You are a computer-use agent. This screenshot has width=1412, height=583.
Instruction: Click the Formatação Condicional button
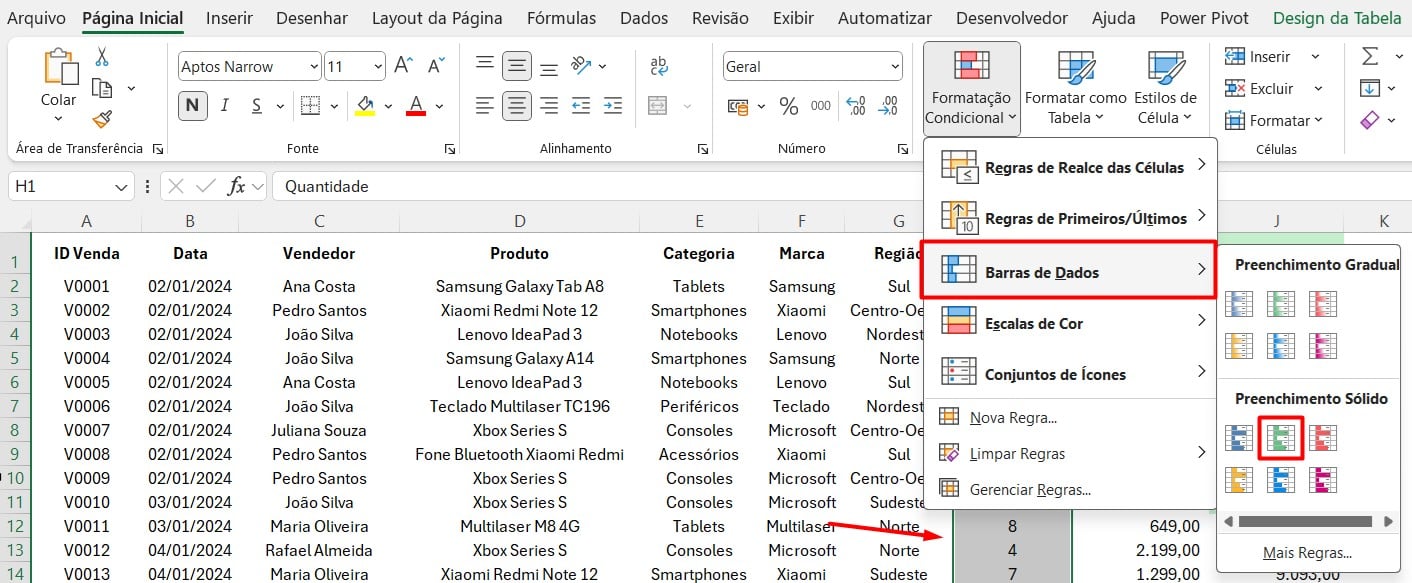(x=971, y=88)
